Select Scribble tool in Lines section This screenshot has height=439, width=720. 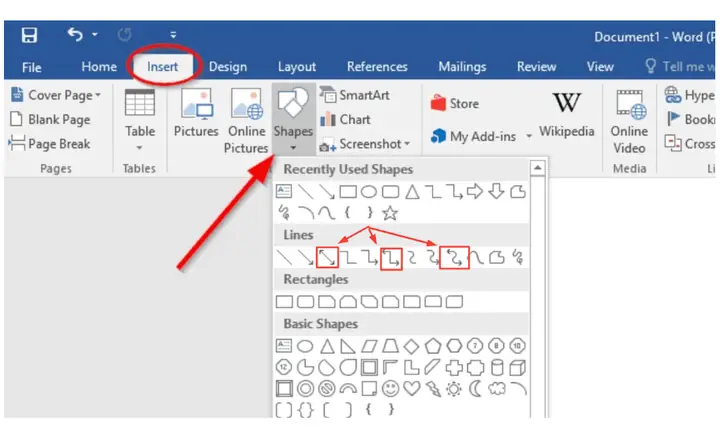click(x=518, y=257)
